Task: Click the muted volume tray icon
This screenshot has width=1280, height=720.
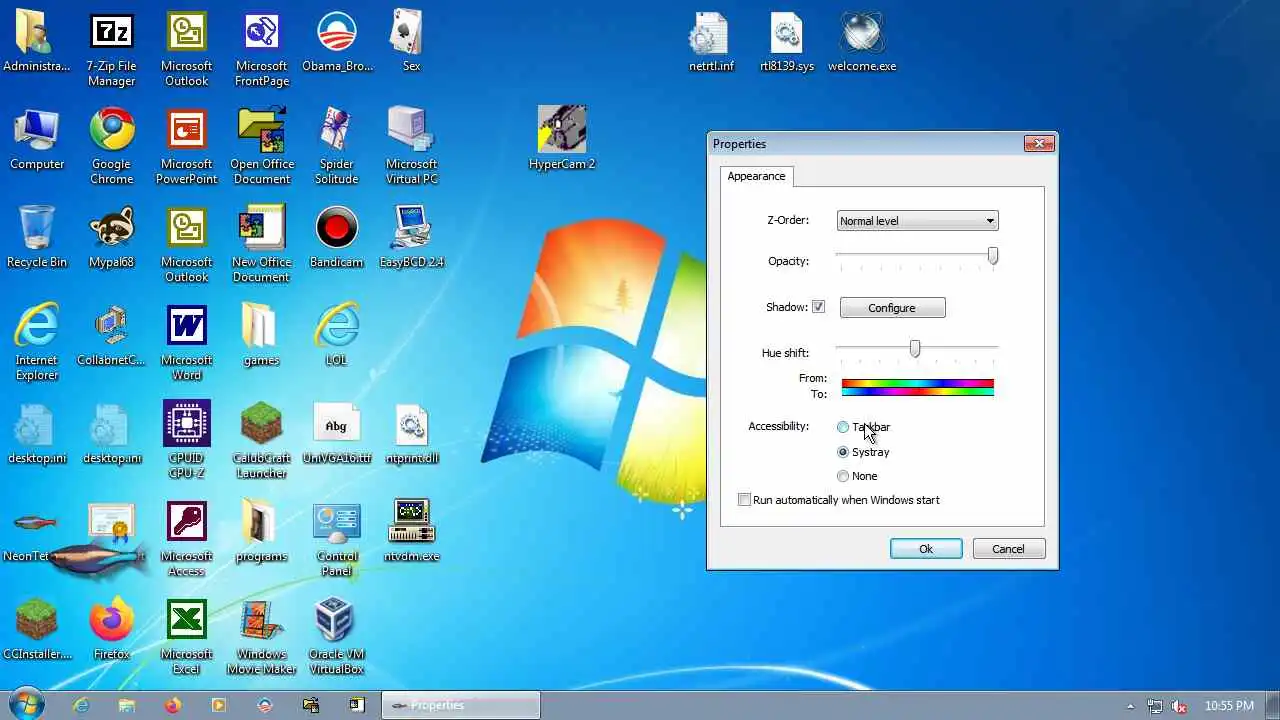Action: point(1180,706)
